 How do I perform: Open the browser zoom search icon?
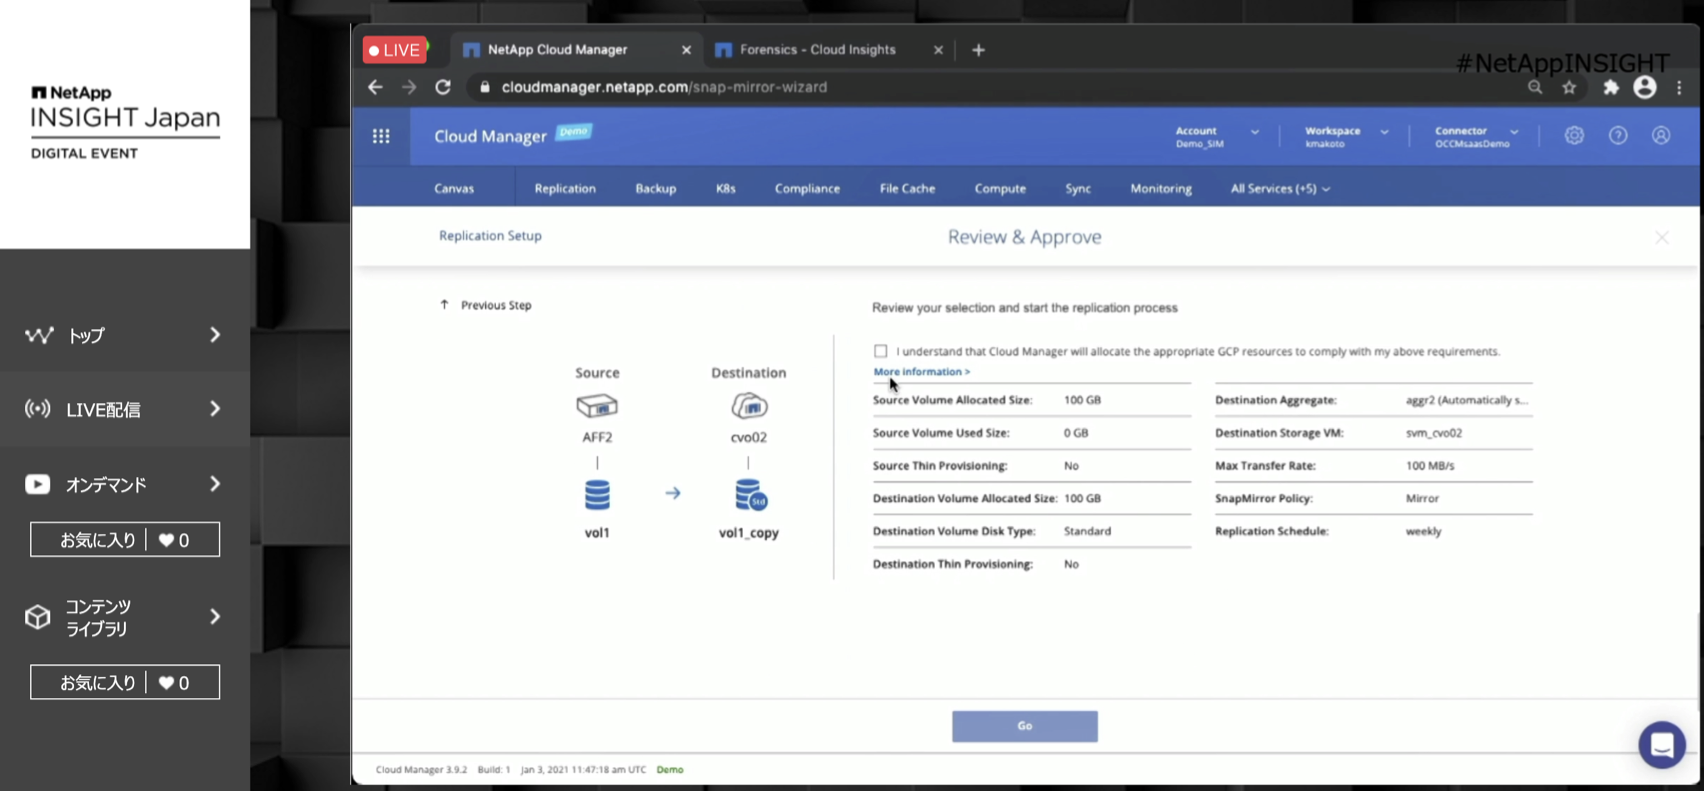click(x=1535, y=87)
